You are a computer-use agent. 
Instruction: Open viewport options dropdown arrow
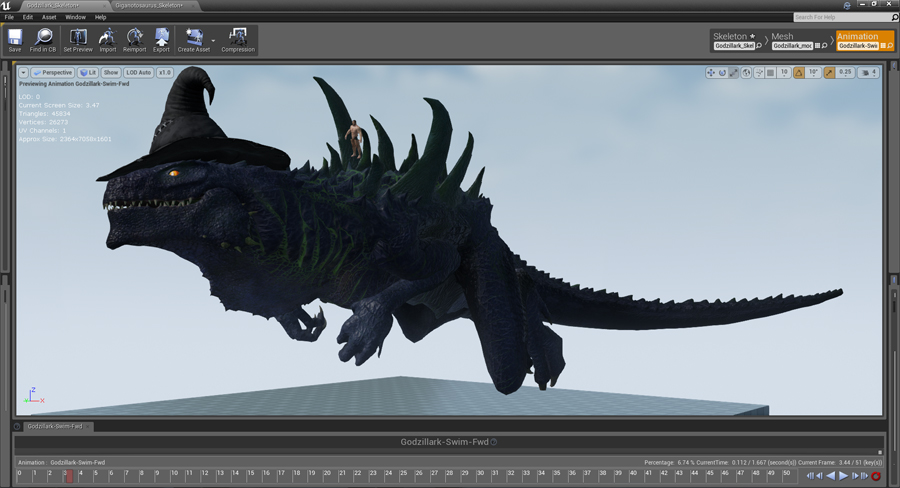coord(23,73)
